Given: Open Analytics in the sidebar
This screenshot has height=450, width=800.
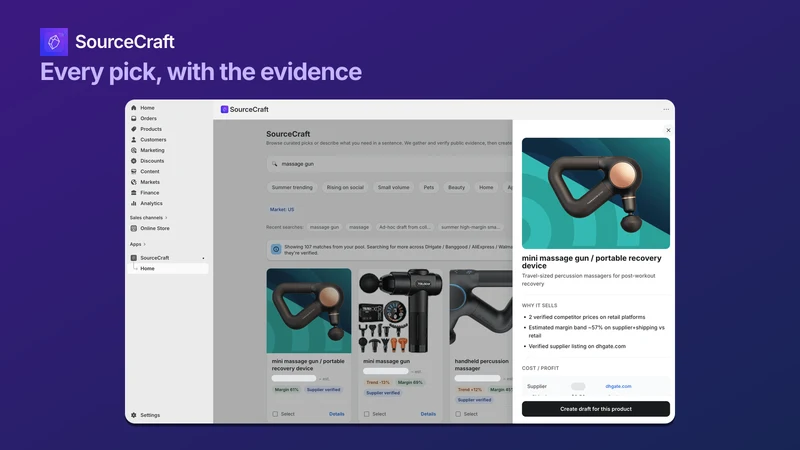Looking at the screenshot, I should pos(152,203).
